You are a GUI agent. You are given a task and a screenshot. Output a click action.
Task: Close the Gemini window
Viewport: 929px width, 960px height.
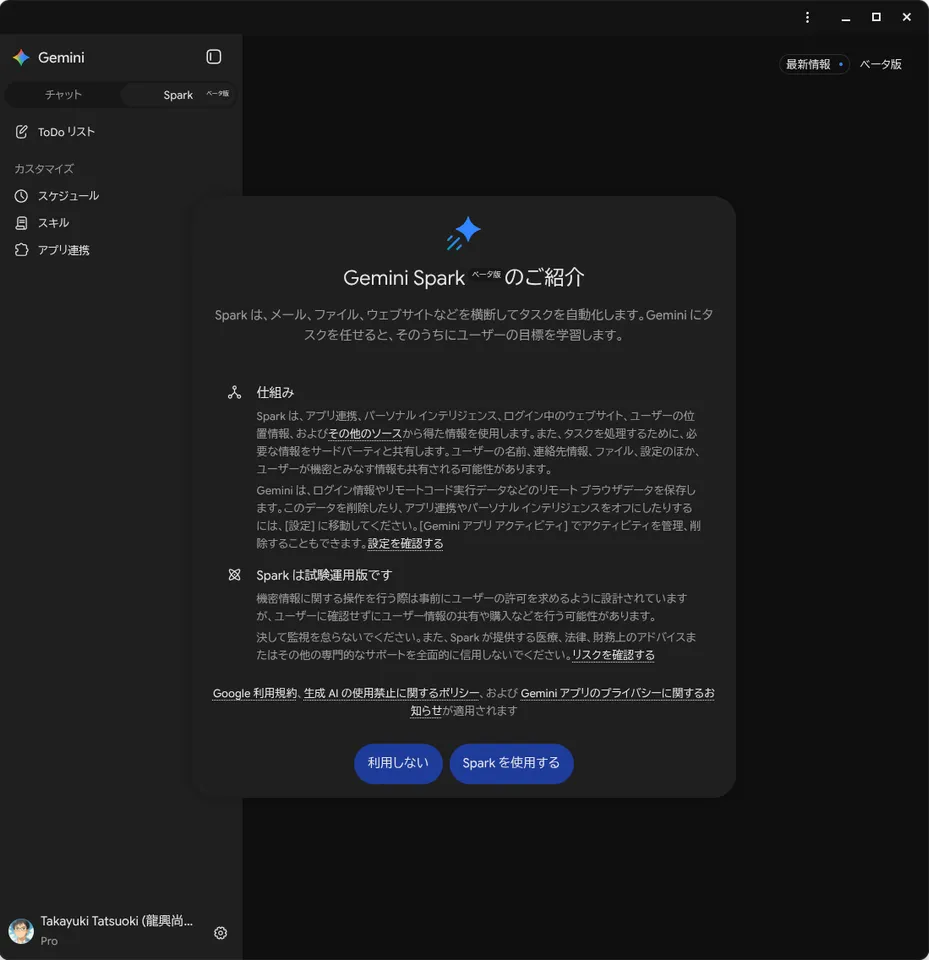pyautogui.click(x=907, y=17)
